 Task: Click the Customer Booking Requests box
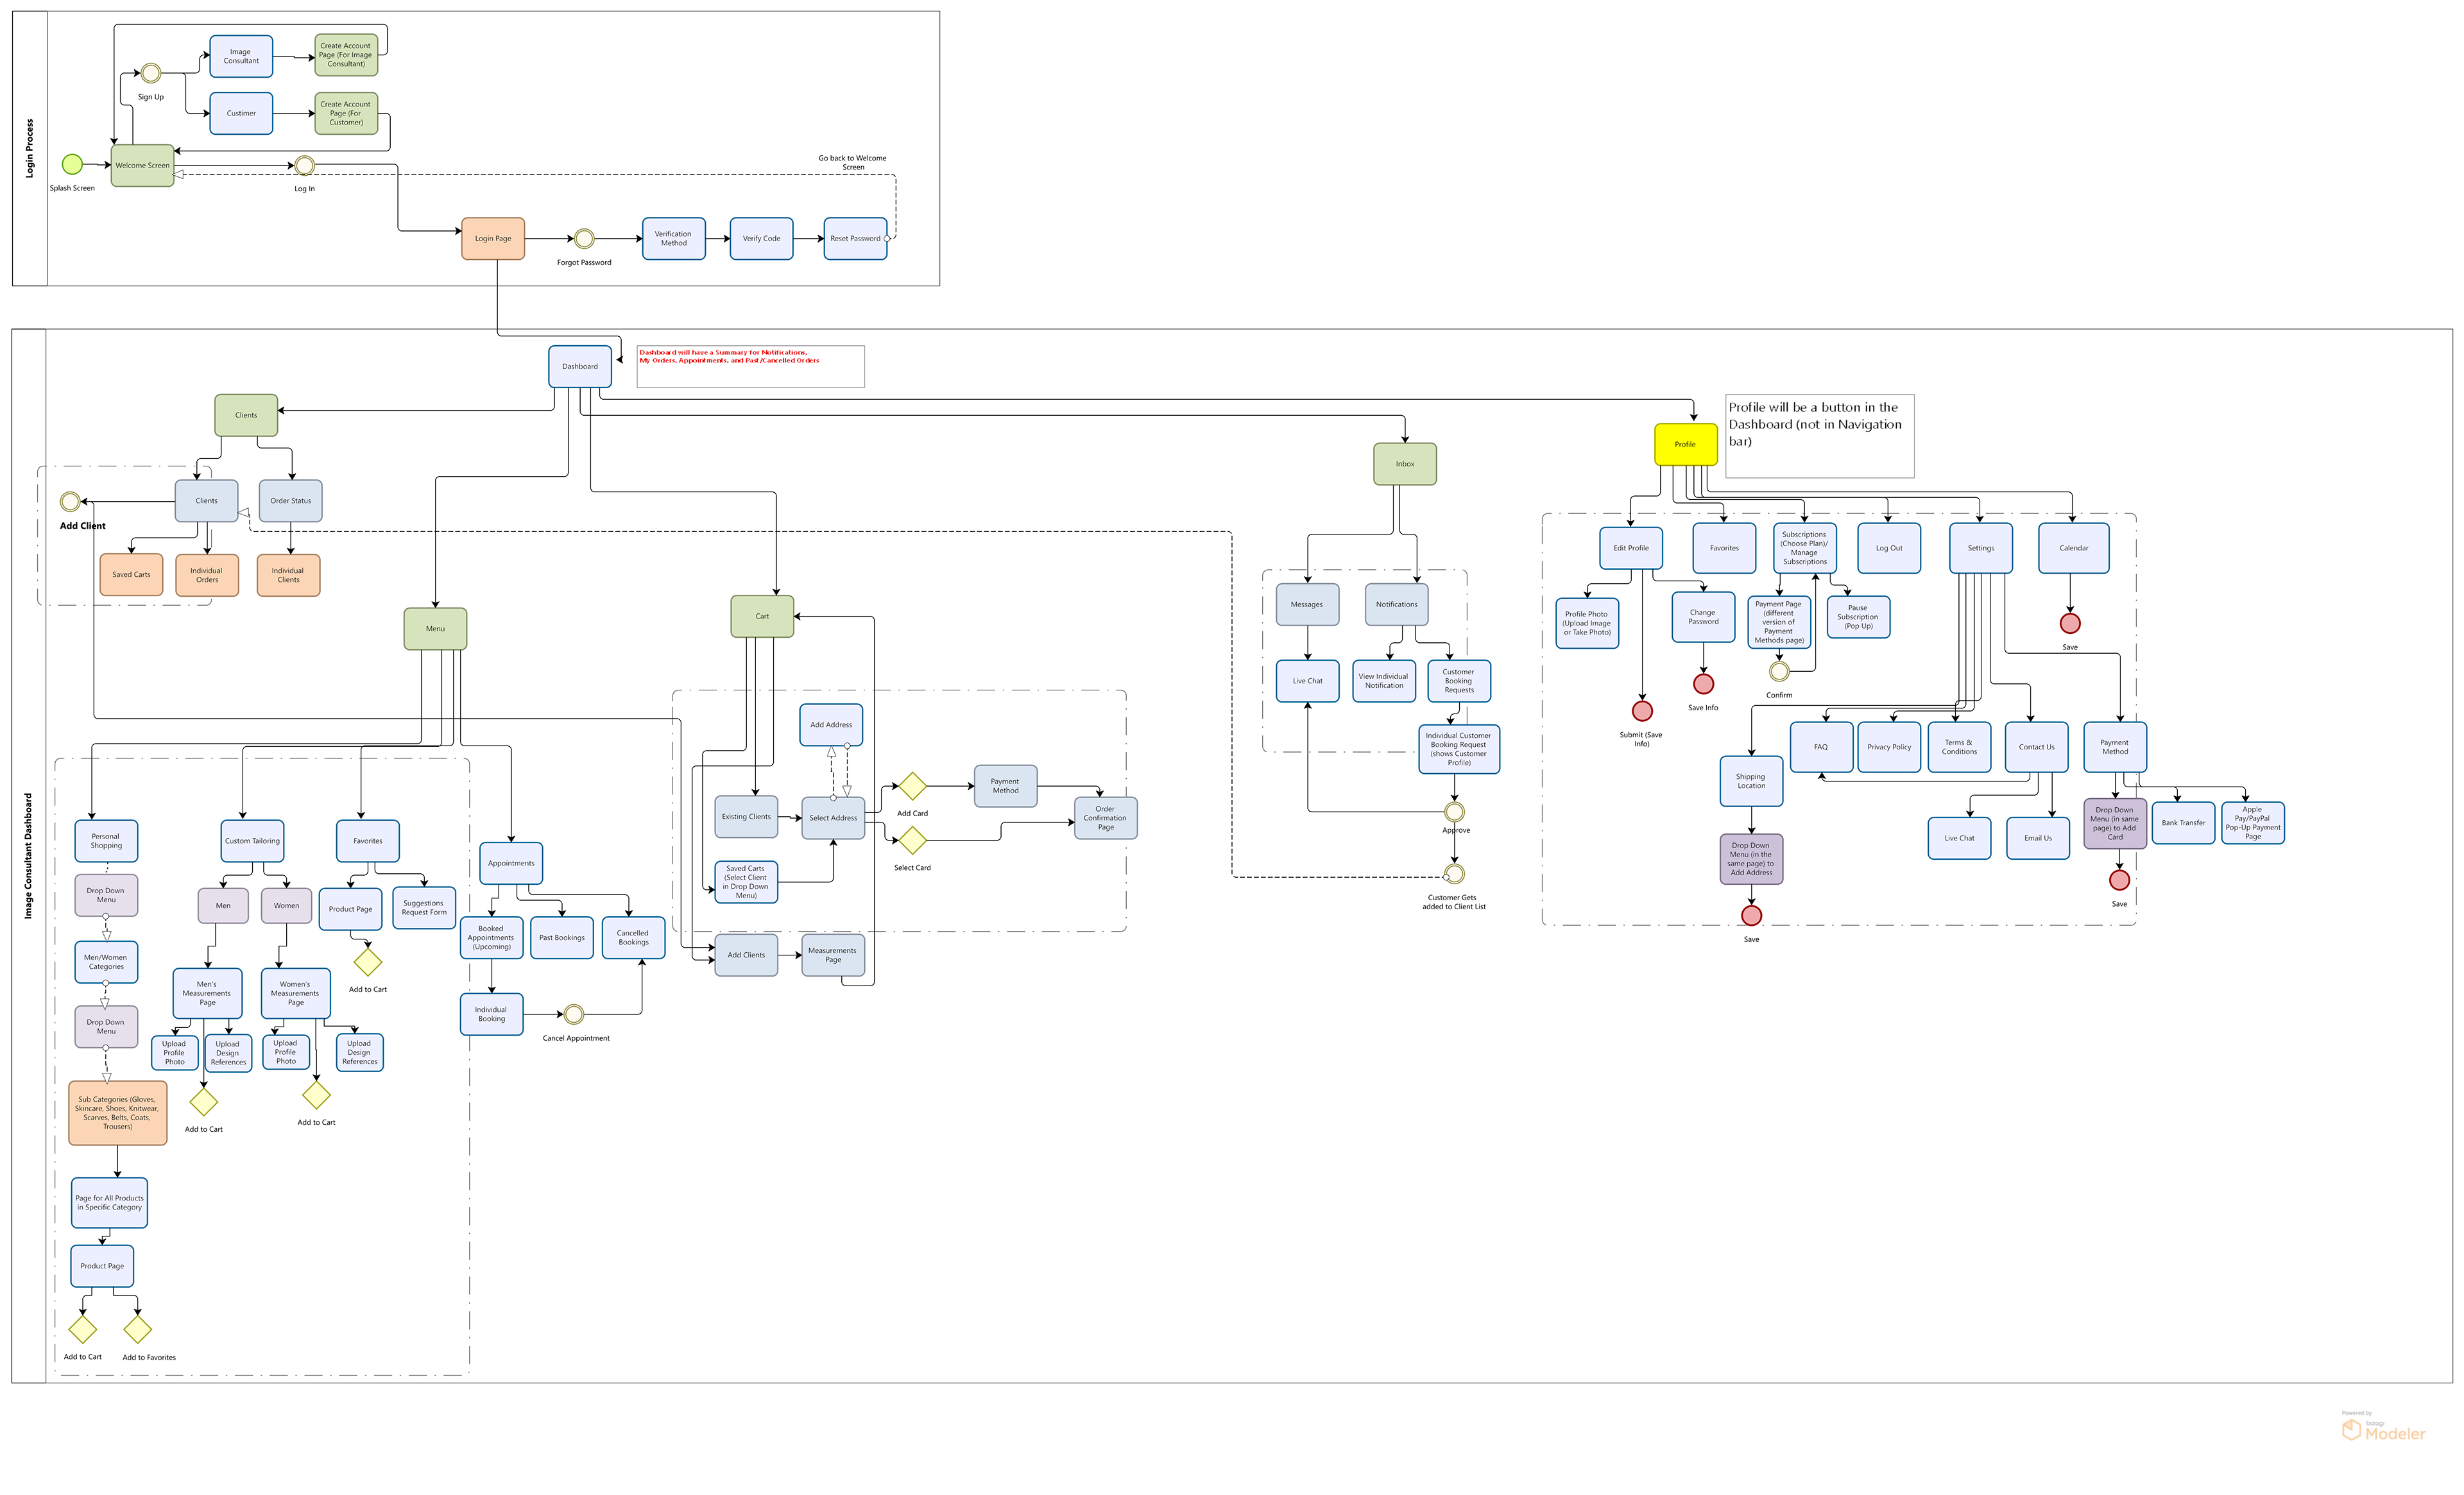[1459, 681]
